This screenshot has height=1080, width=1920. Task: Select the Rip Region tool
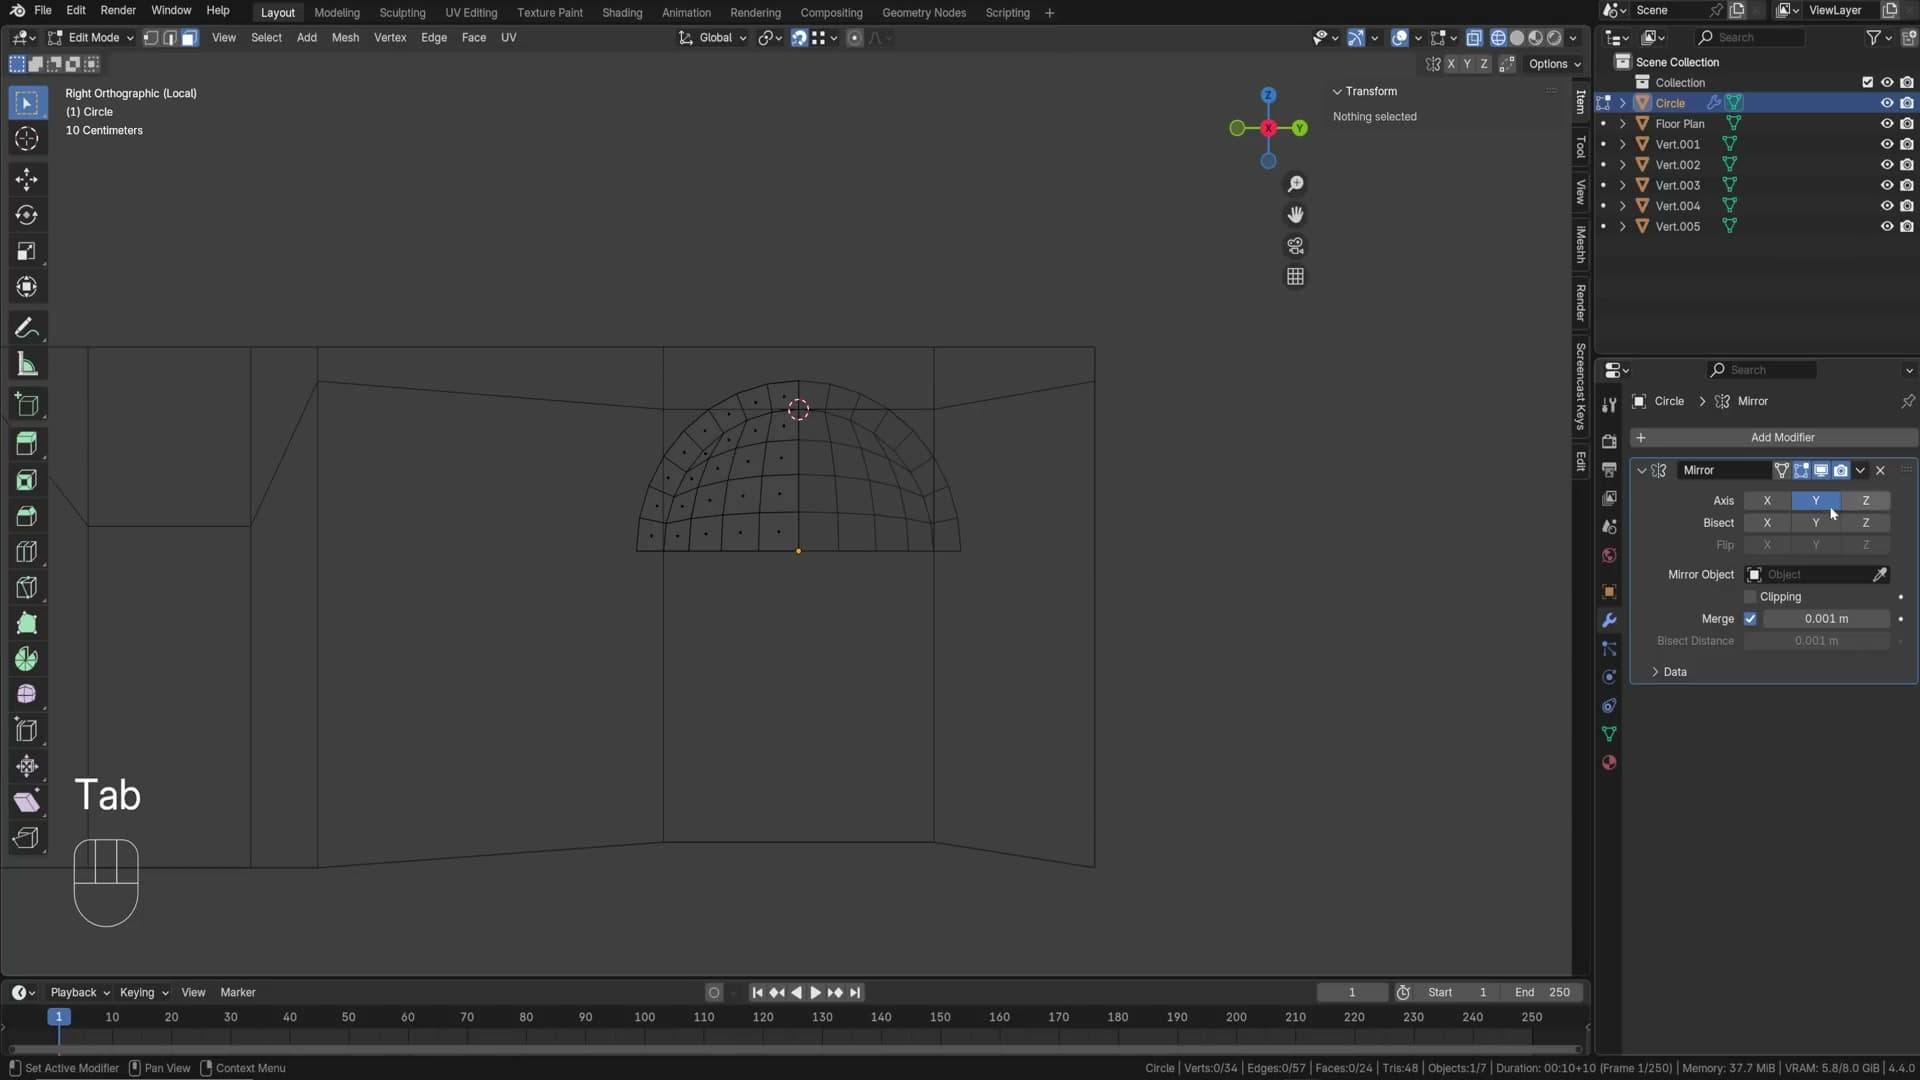tap(27, 839)
